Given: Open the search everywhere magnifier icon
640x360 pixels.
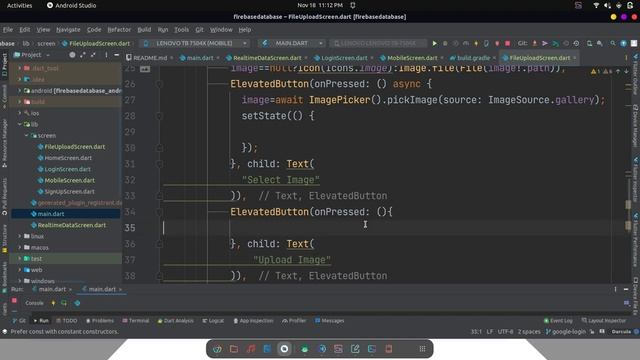Looking at the screenshot, I should (x=613, y=43).
